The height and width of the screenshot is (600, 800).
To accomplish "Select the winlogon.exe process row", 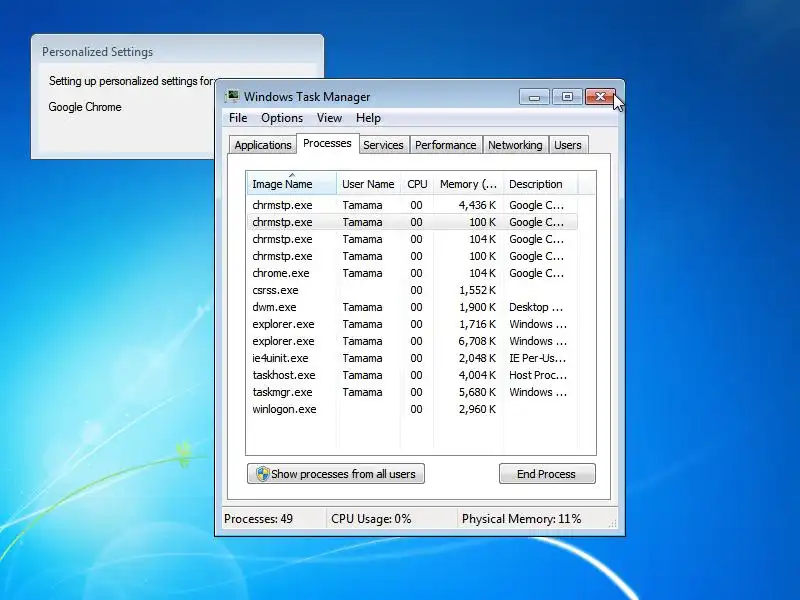I will [x=412, y=409].
